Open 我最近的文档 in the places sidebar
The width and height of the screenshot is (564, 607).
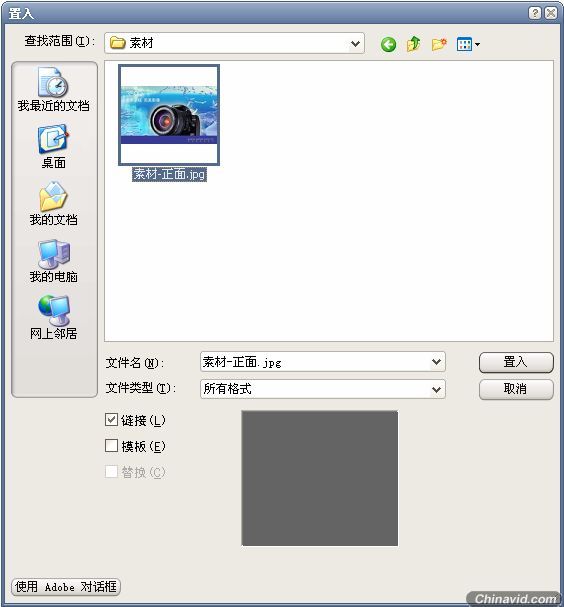click(53, 89)
